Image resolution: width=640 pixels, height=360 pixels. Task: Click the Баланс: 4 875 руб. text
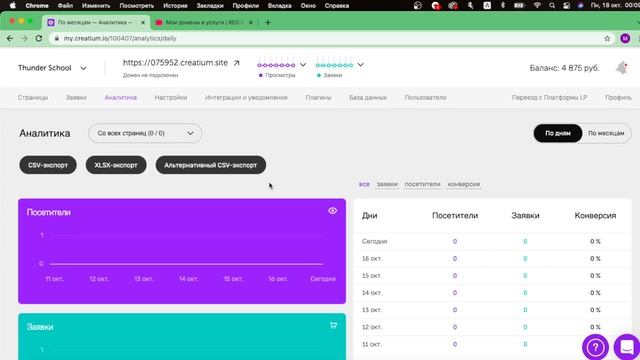click(x=564, y=68)
